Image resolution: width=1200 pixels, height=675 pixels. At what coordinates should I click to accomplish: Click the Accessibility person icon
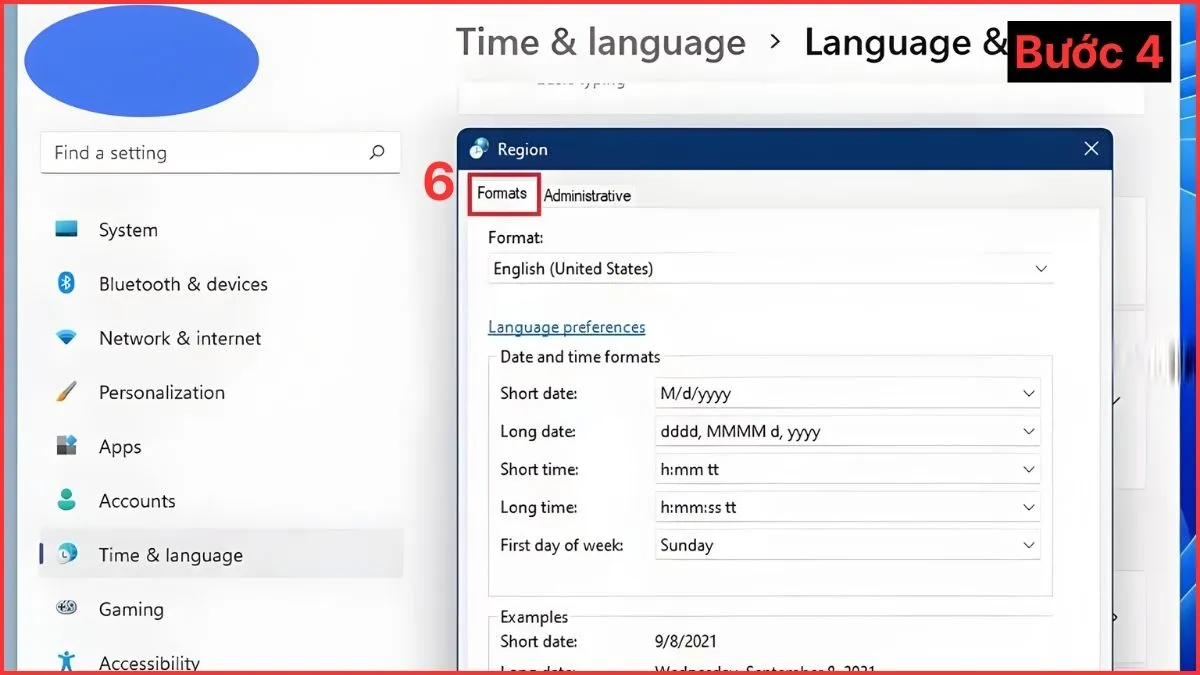(x=66, y=660)
